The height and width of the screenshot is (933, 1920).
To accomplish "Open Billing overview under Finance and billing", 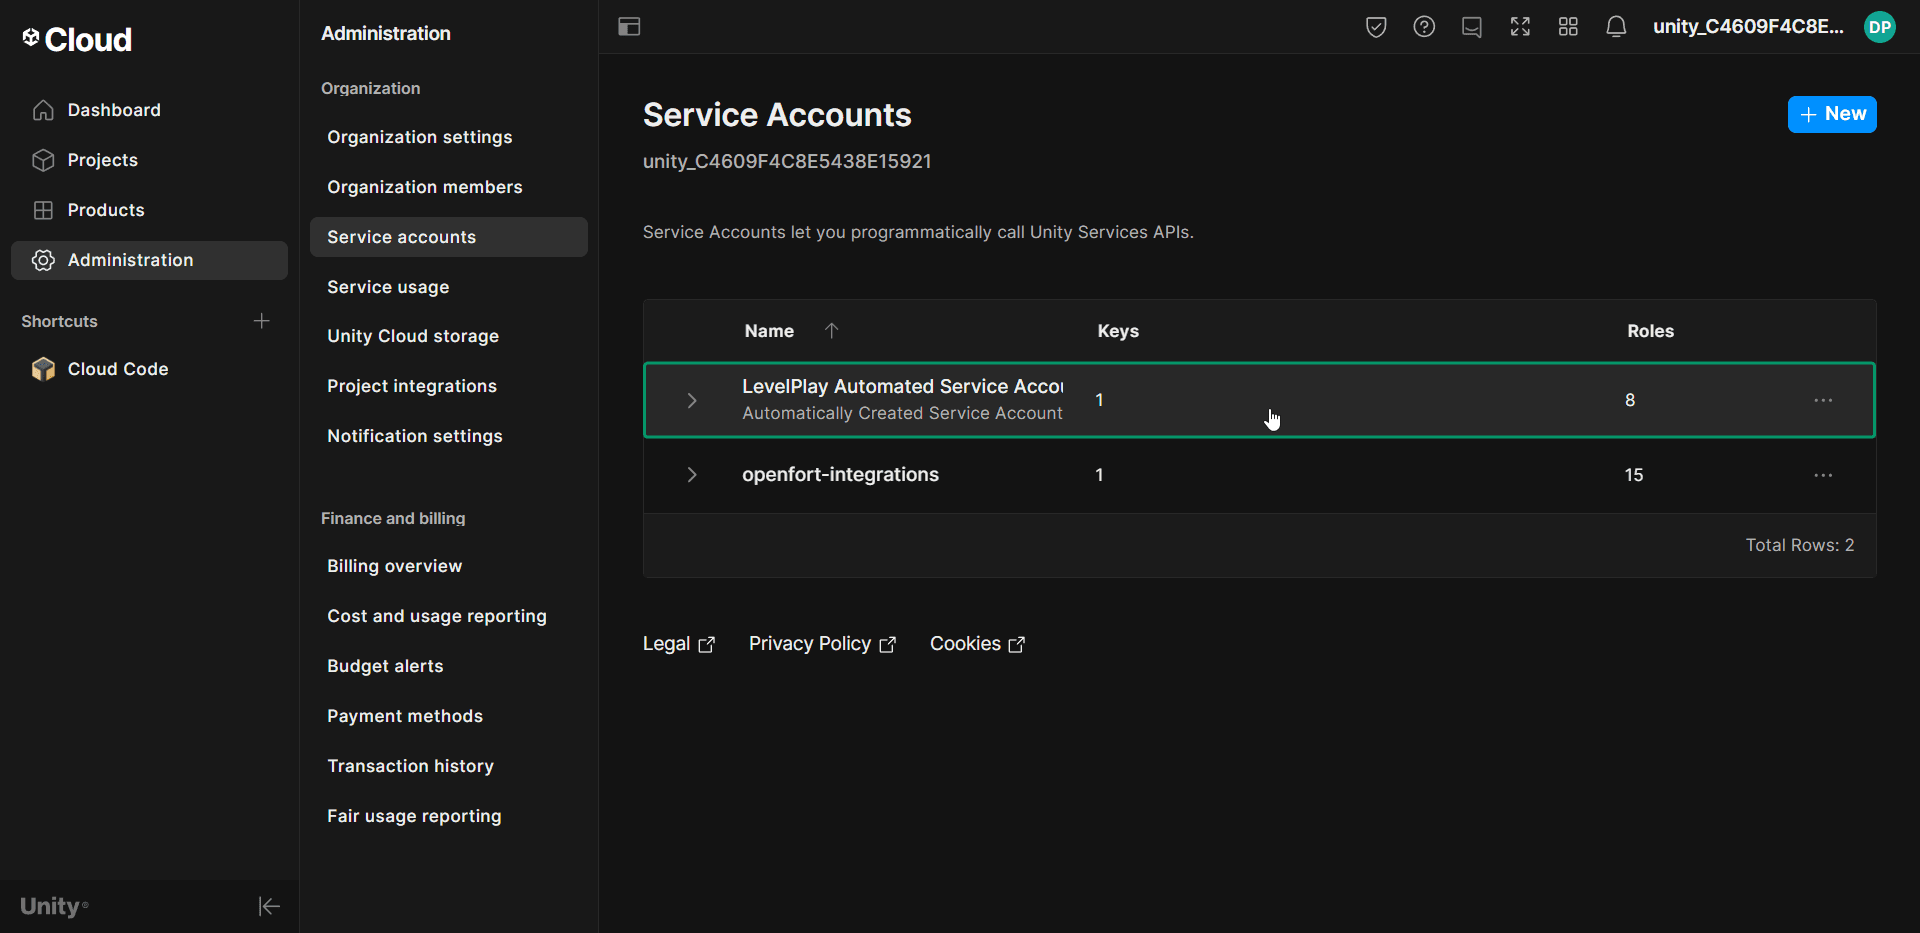I will point(394,565).
